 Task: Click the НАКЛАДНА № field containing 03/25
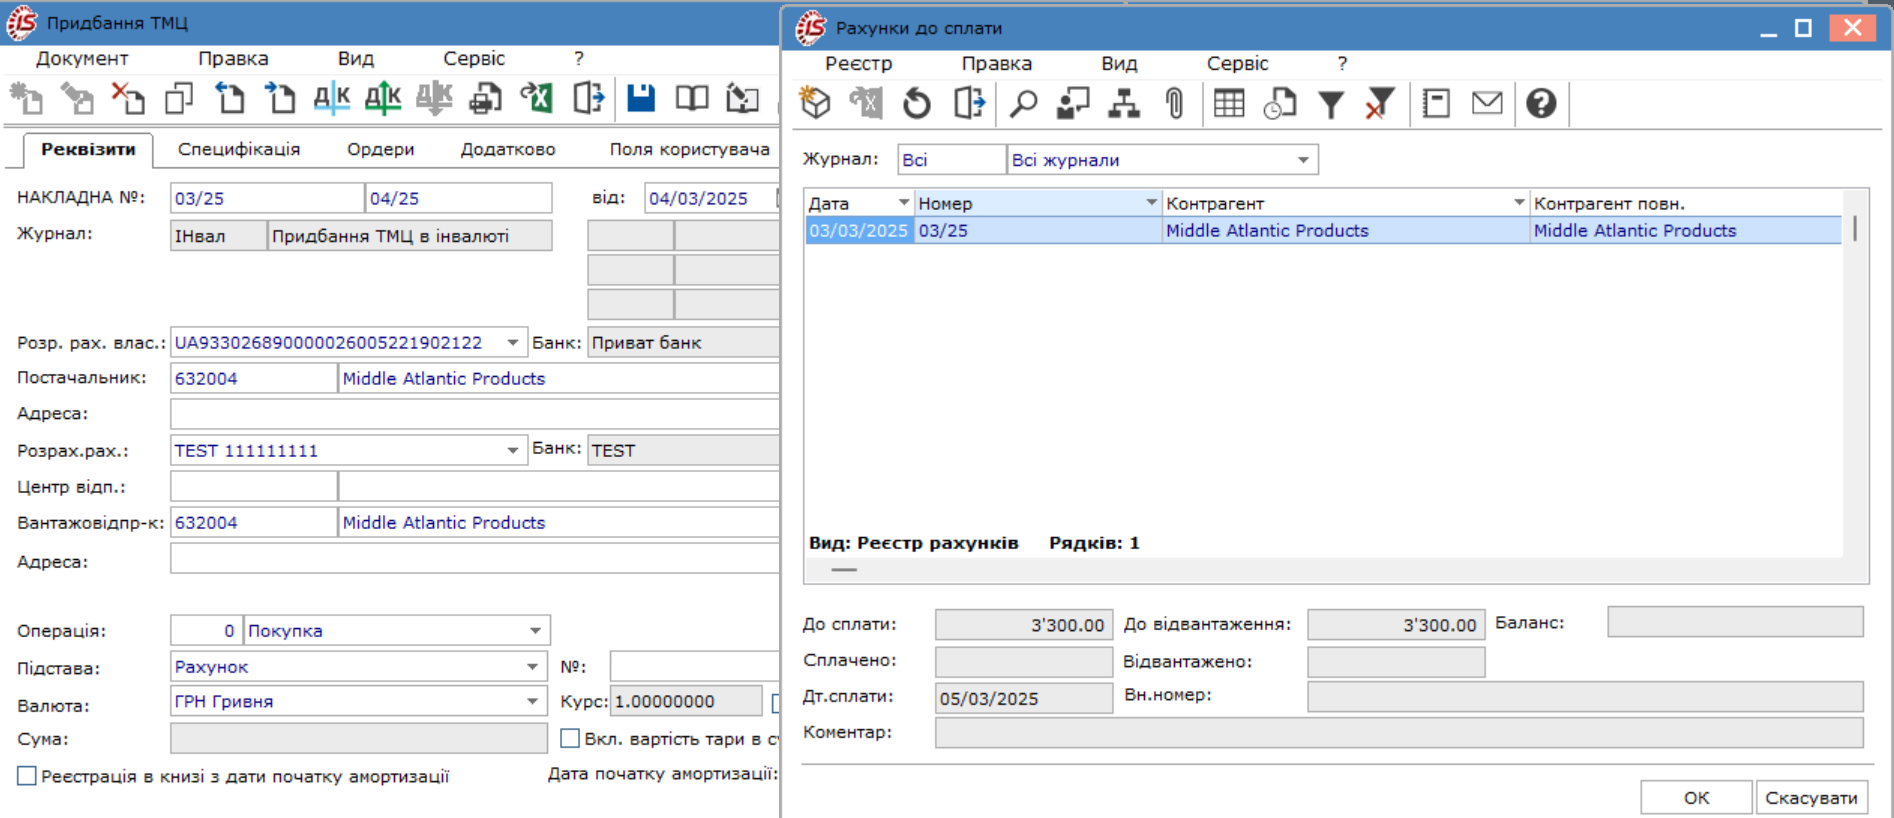click(x=267, y=198)
